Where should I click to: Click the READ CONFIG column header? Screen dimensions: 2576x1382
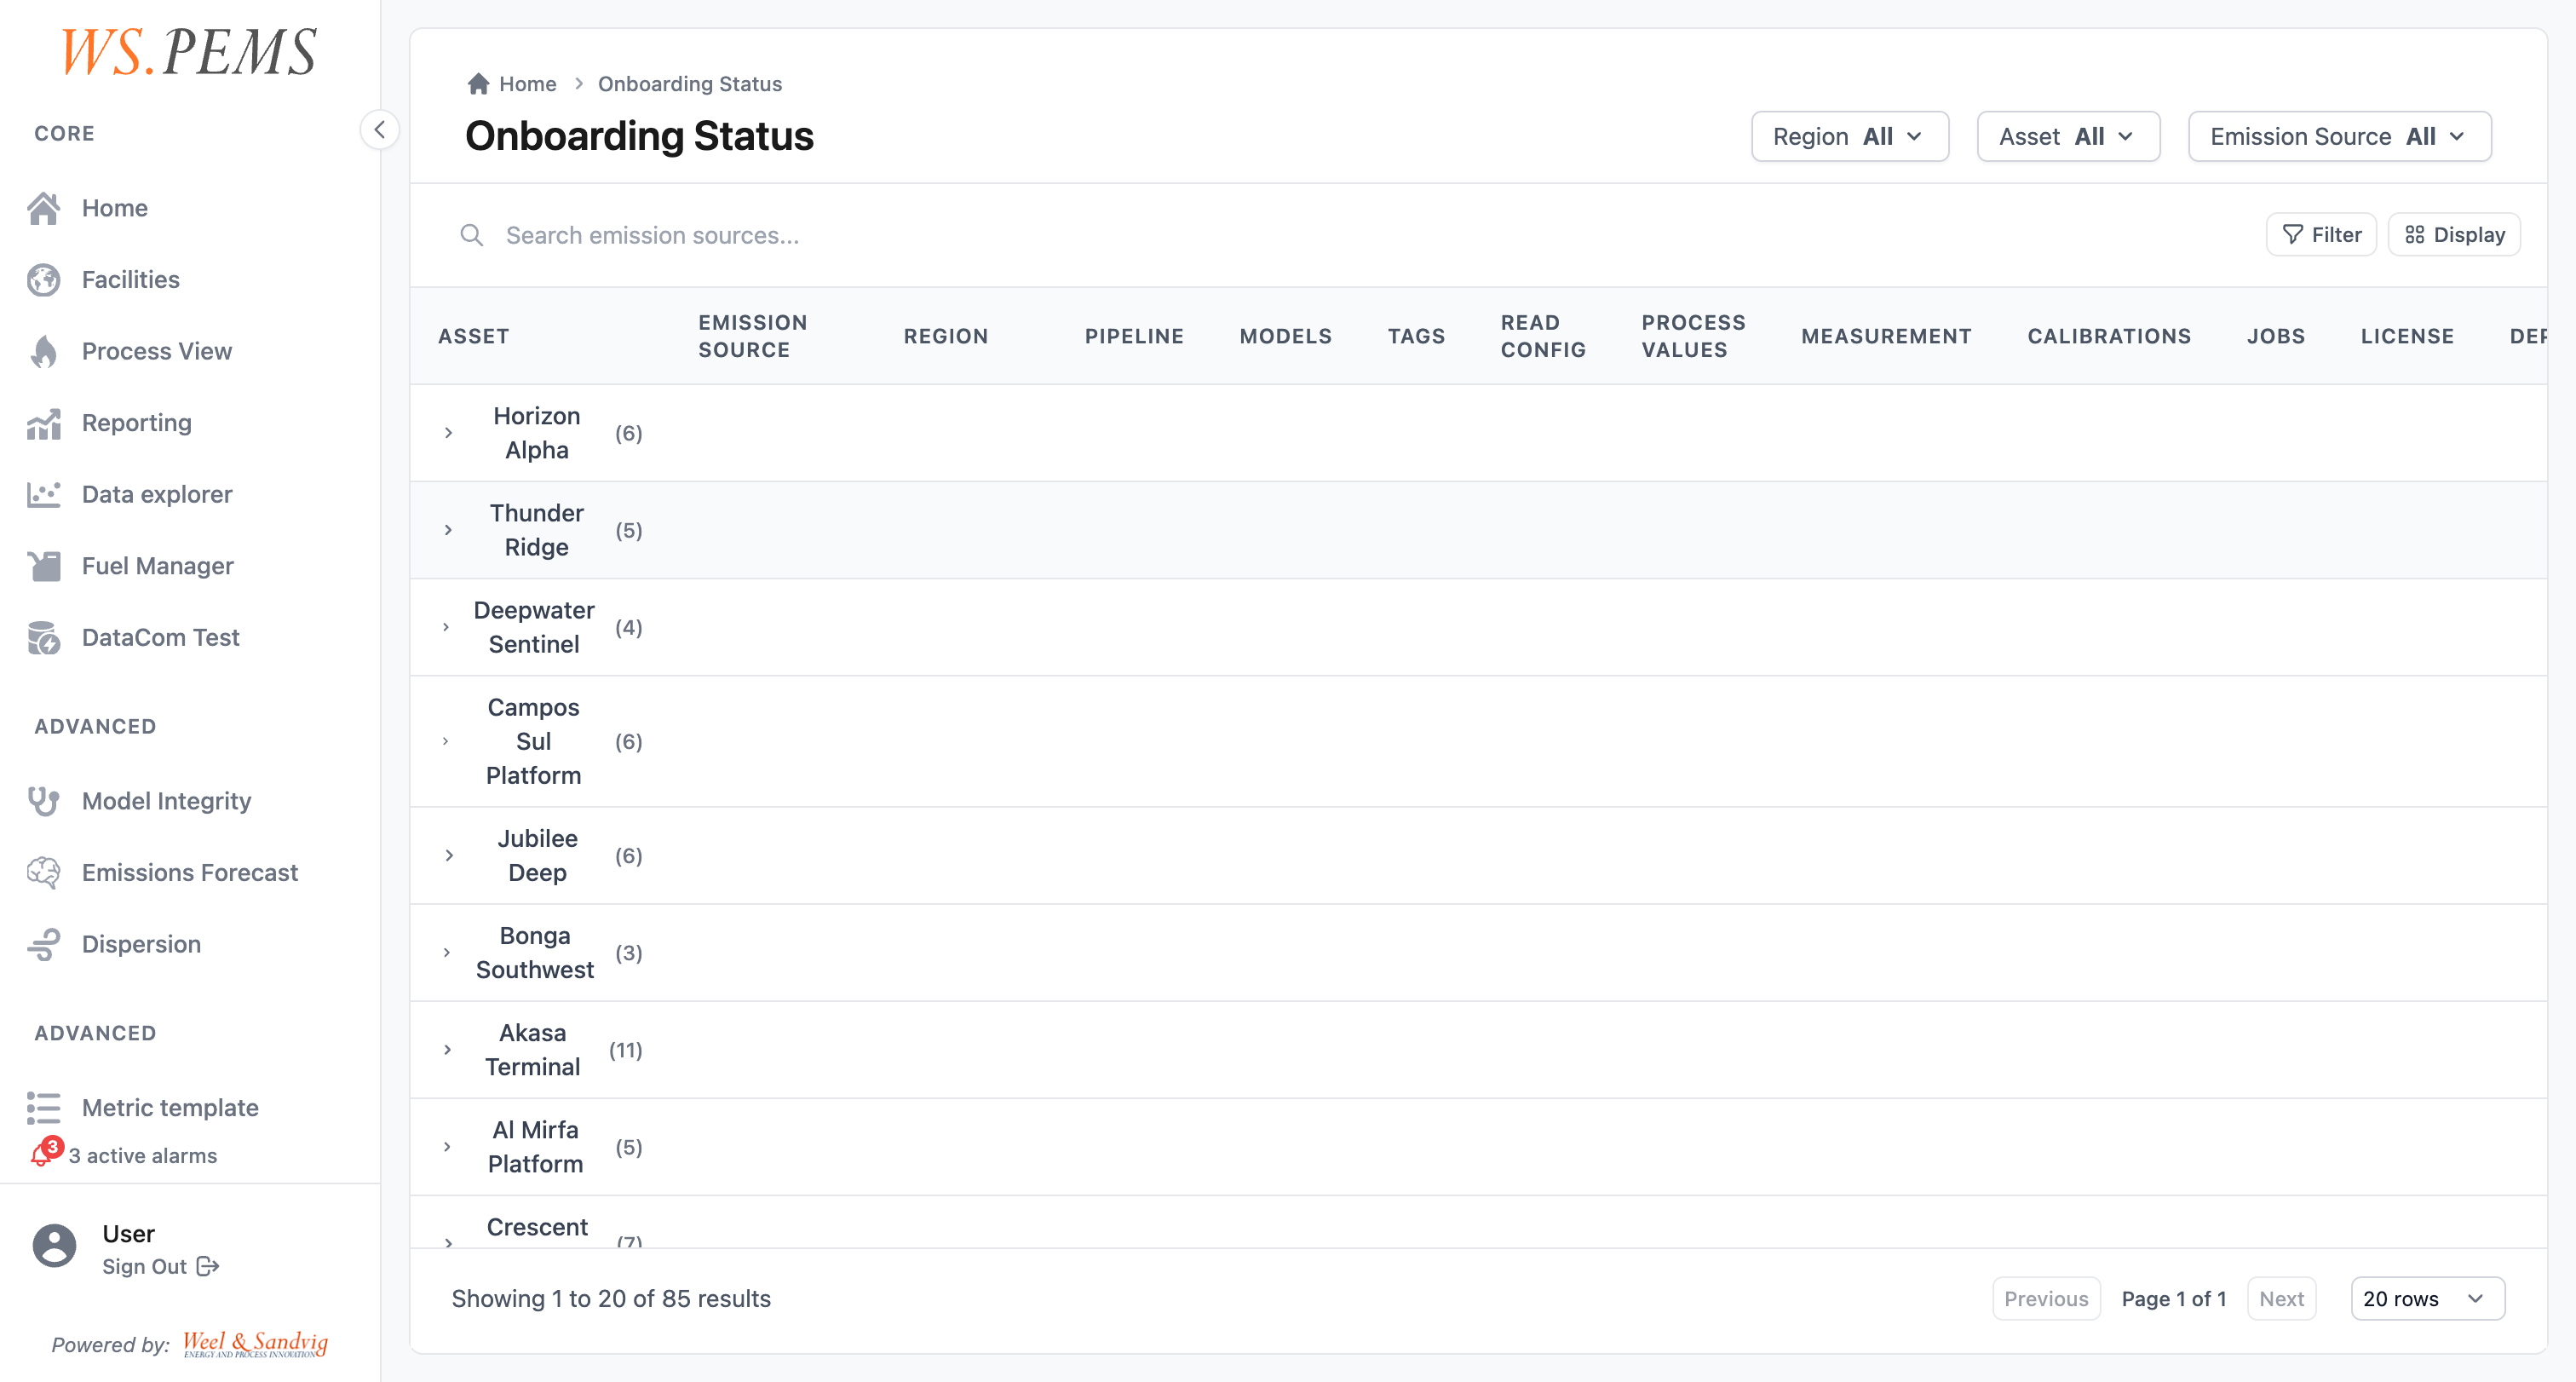(1543, 336)
